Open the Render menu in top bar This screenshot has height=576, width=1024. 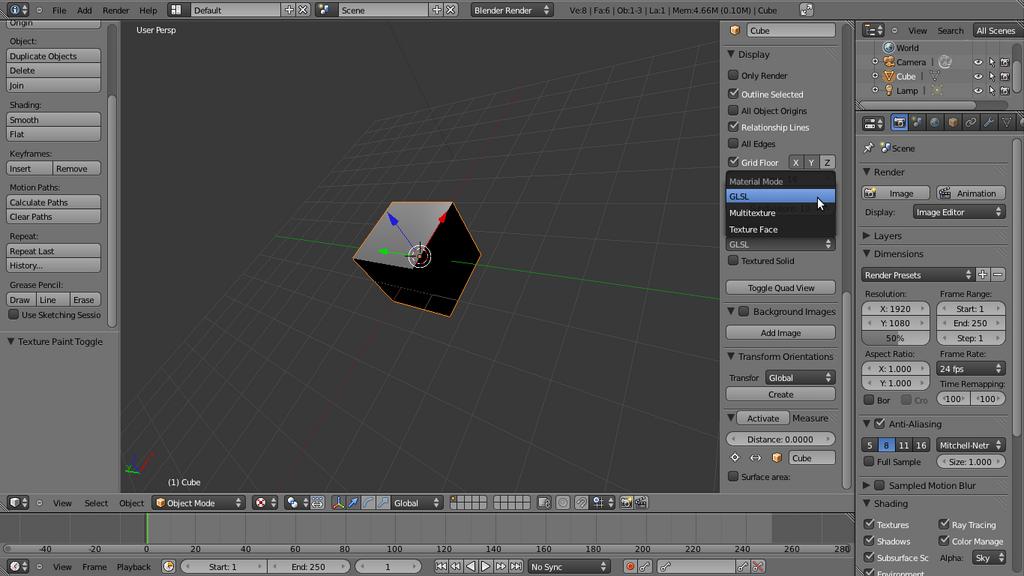(116, 10)
